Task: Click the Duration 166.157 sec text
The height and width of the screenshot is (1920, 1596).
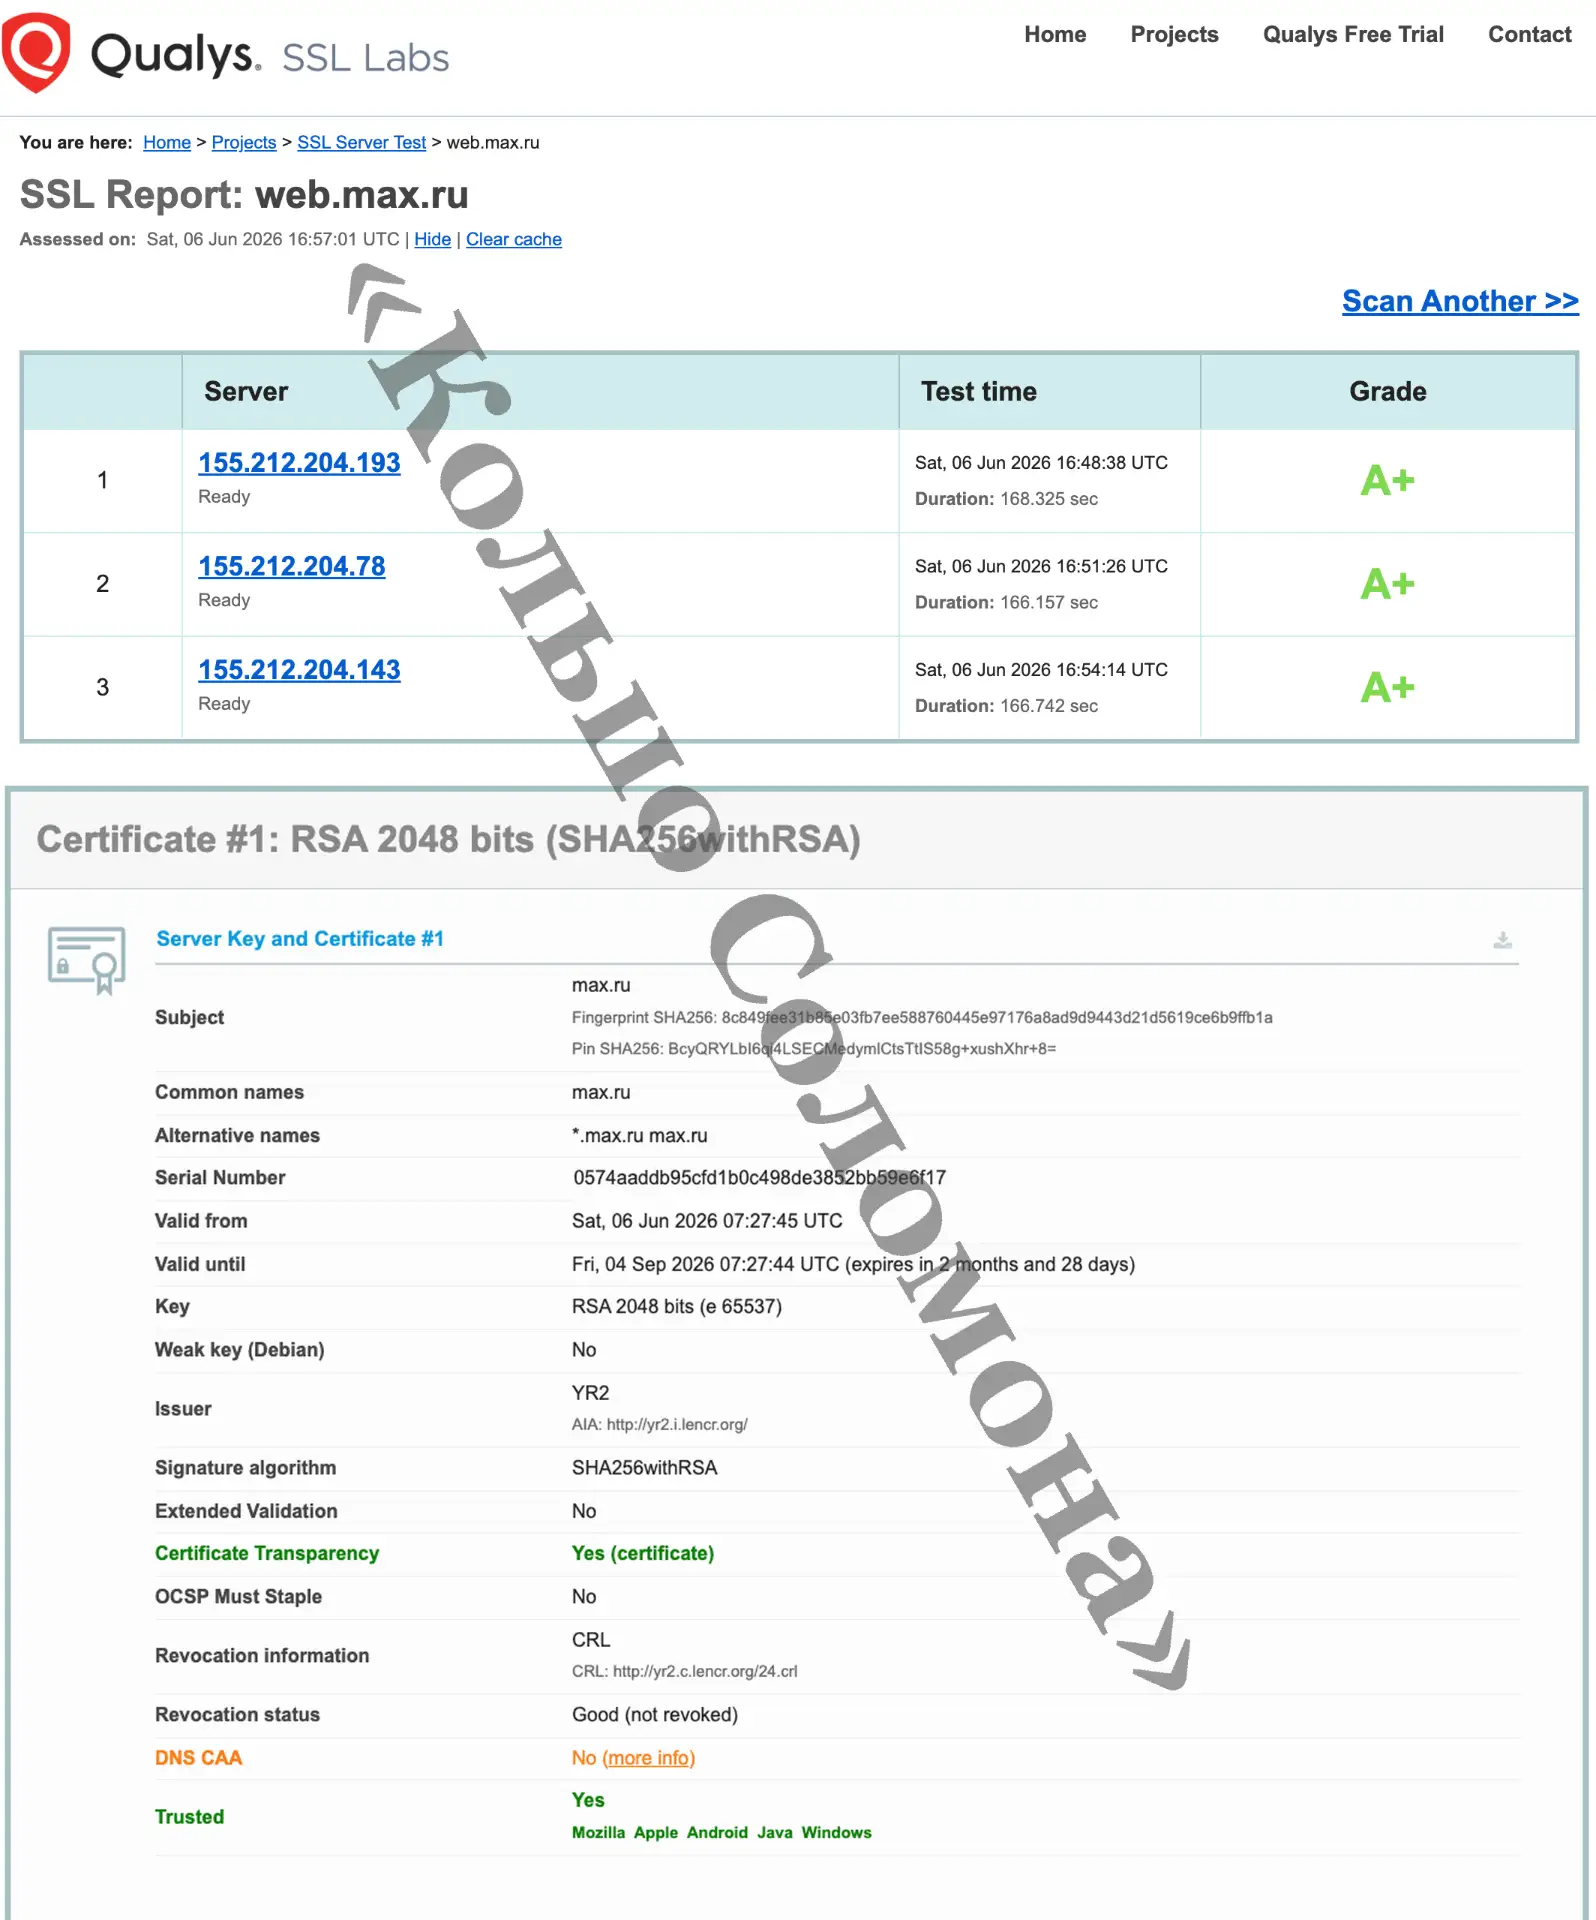Action: coord(1006,602)
